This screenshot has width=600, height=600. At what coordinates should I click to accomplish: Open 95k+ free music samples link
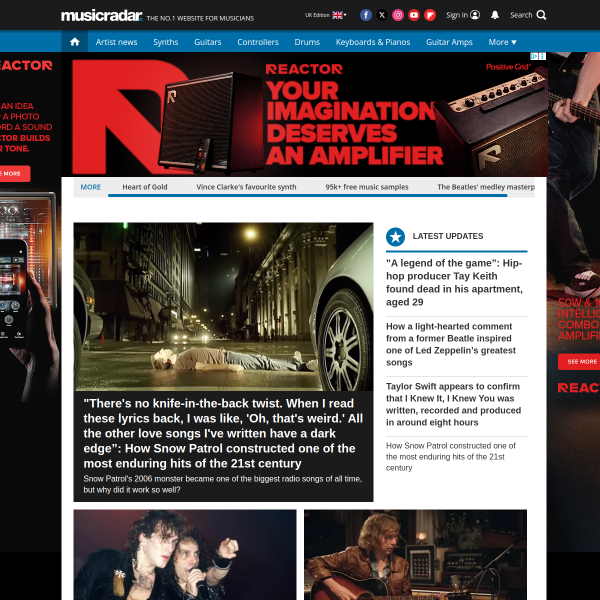(367, 187)
